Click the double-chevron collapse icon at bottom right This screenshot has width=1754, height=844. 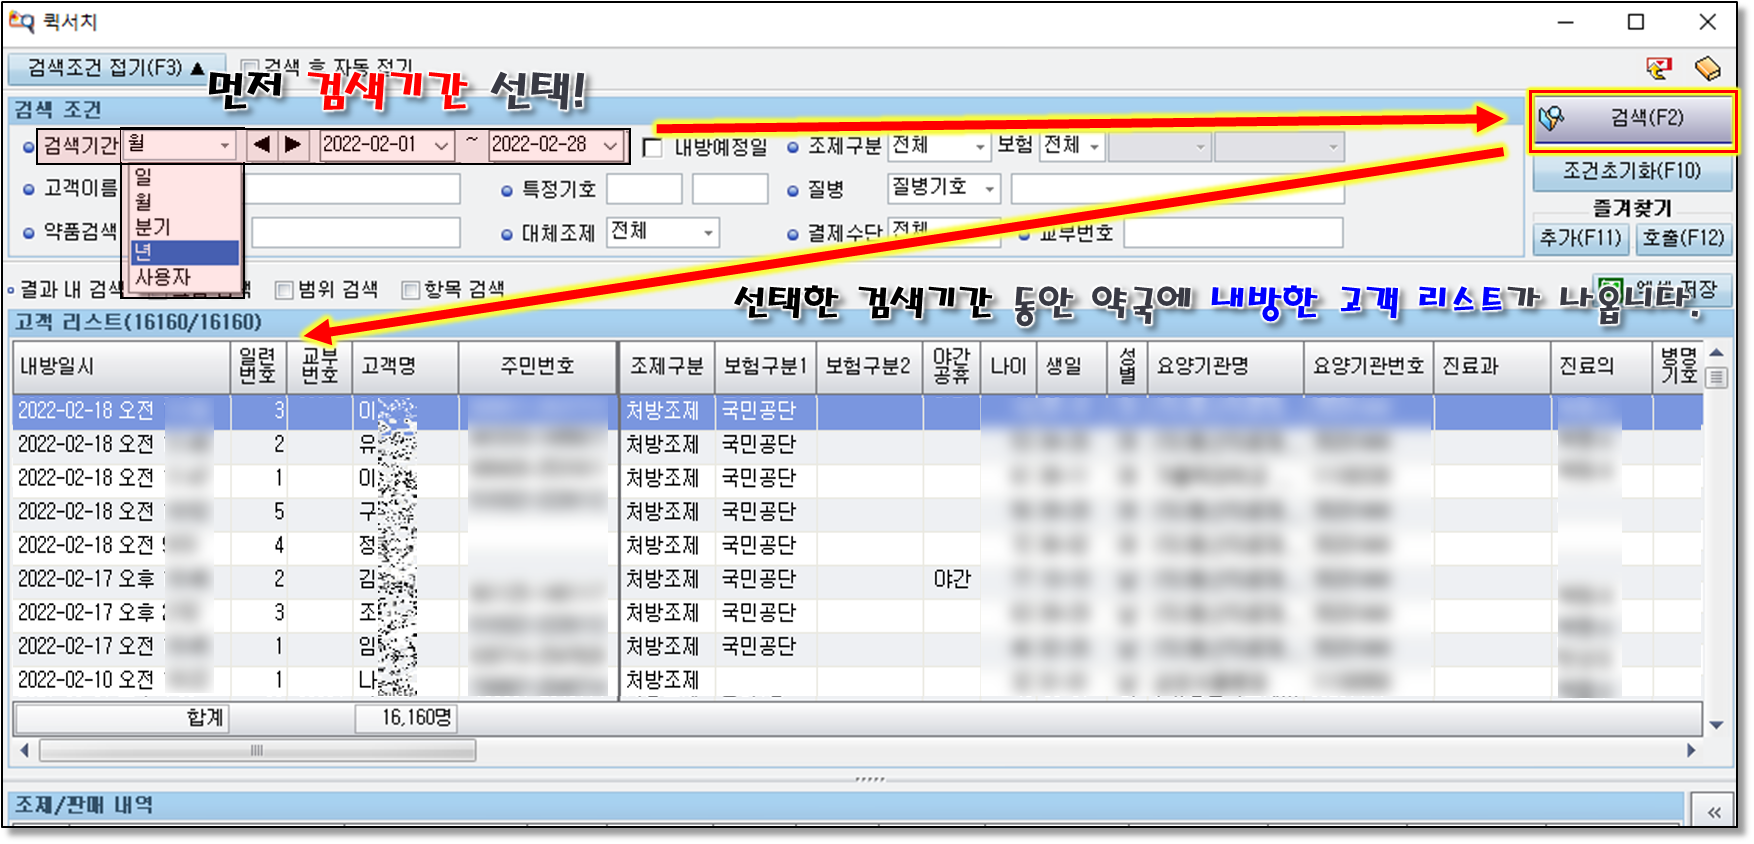pyautogui.click(x=1714, y=812)
